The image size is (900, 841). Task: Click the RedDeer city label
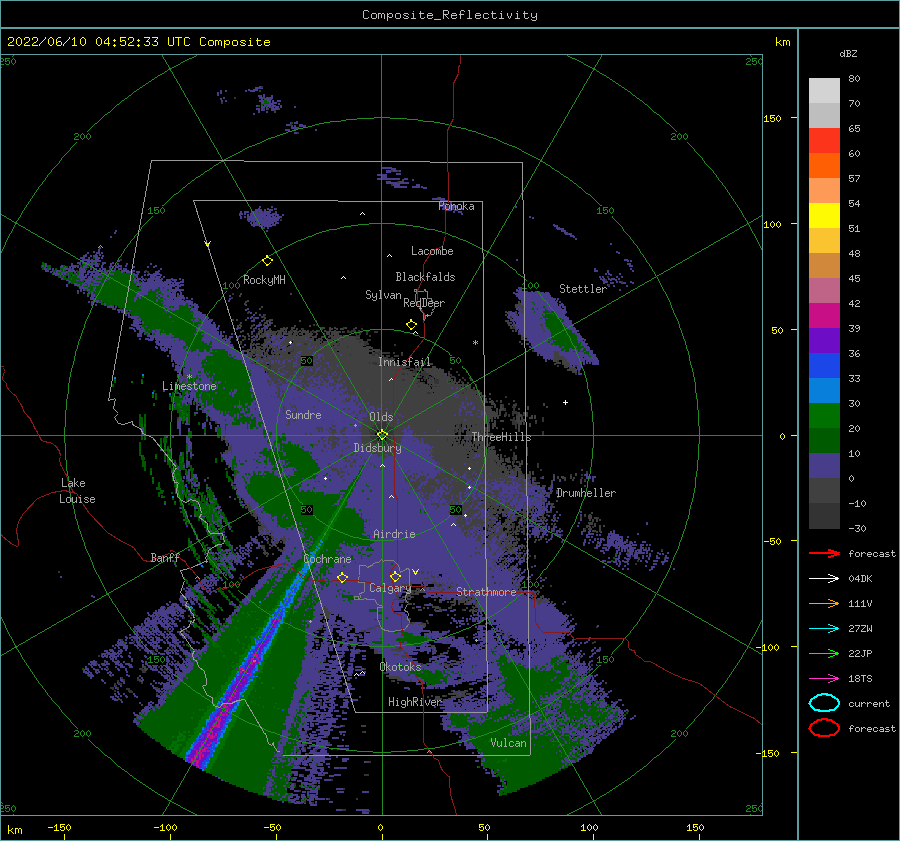424,303
